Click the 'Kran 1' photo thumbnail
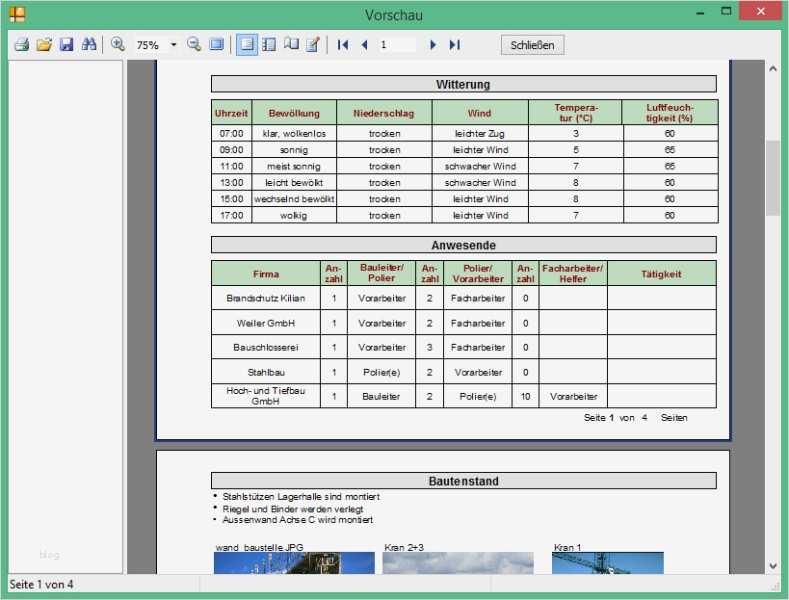The height and width of the screenshot is (600, 789). tap(607, 563)
